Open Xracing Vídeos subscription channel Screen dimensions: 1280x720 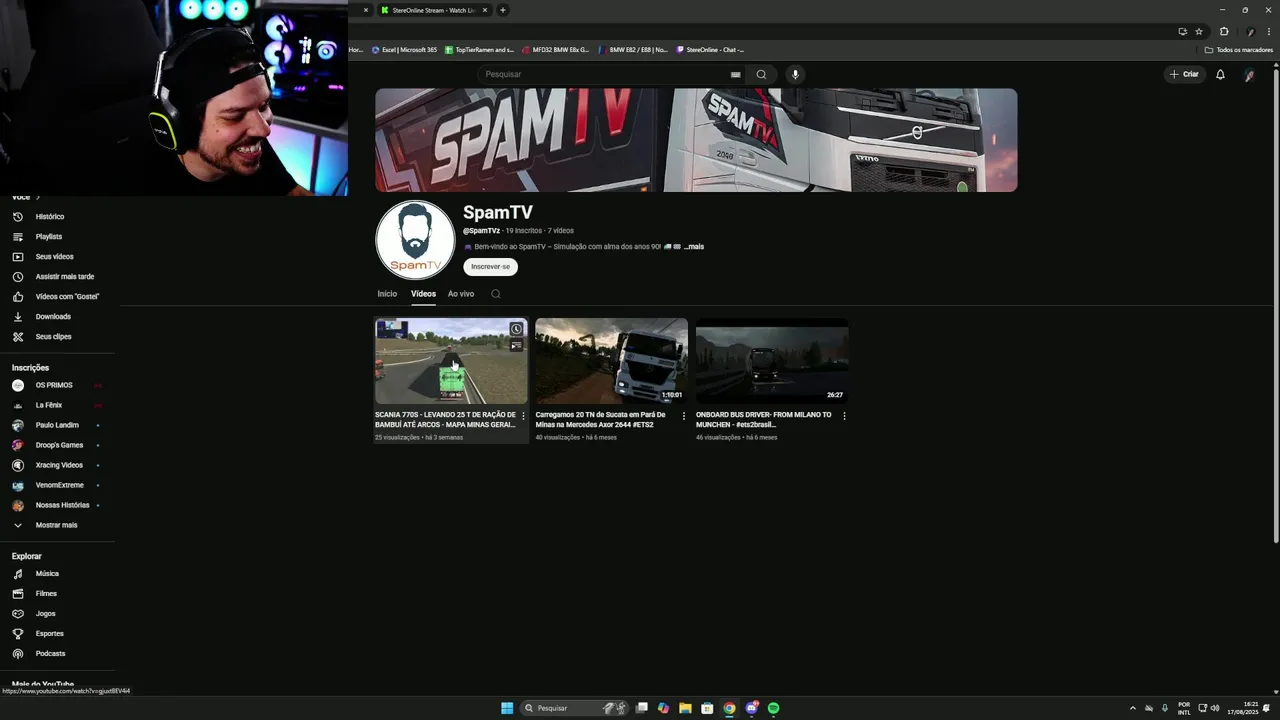point(57,465)
